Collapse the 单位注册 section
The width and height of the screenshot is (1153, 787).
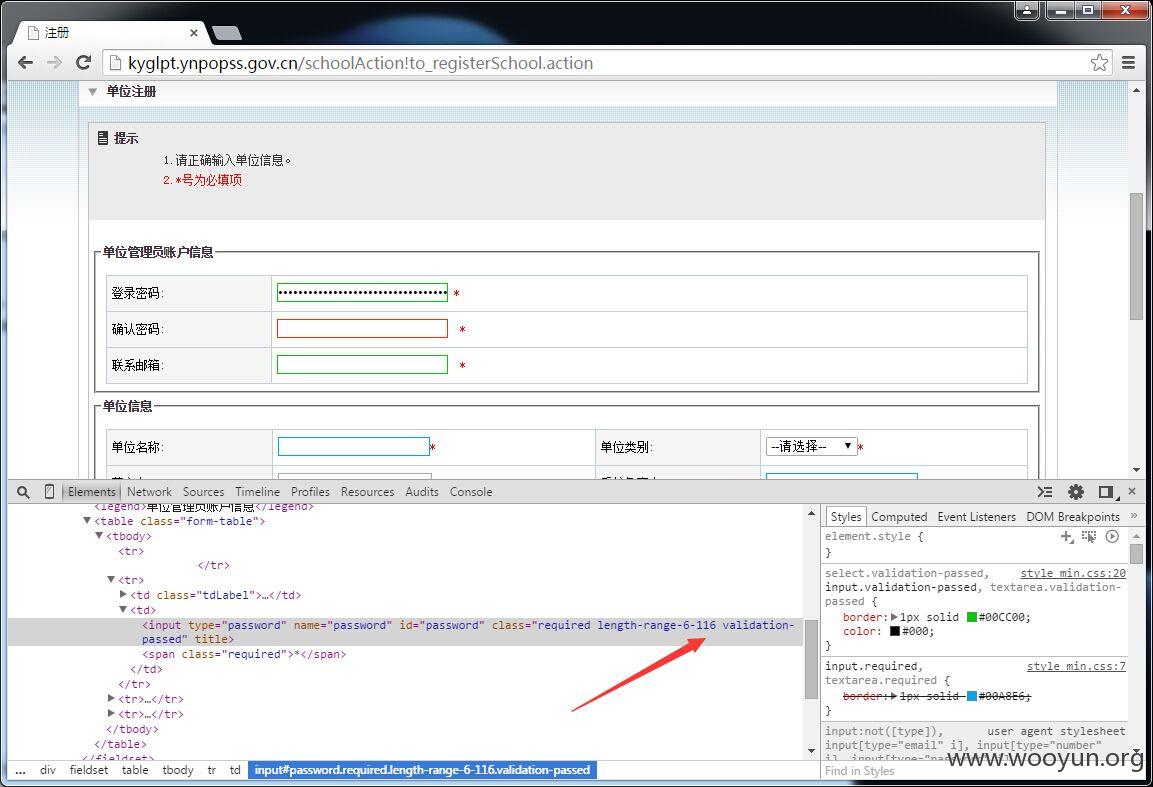coord(93,92)
